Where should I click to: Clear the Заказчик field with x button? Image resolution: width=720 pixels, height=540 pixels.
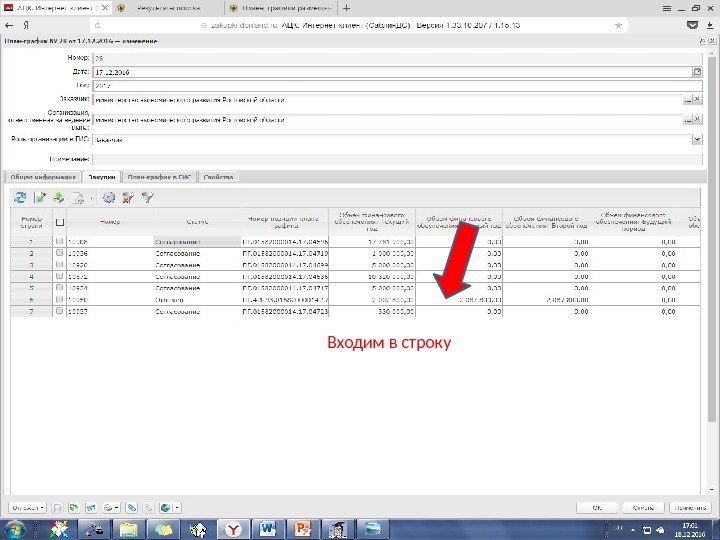pyautogui.click(x=697, y=99)
